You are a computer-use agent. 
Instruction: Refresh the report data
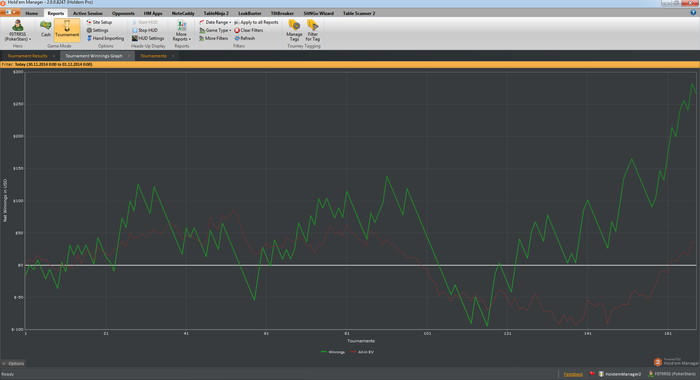click(x=245, y=38)
